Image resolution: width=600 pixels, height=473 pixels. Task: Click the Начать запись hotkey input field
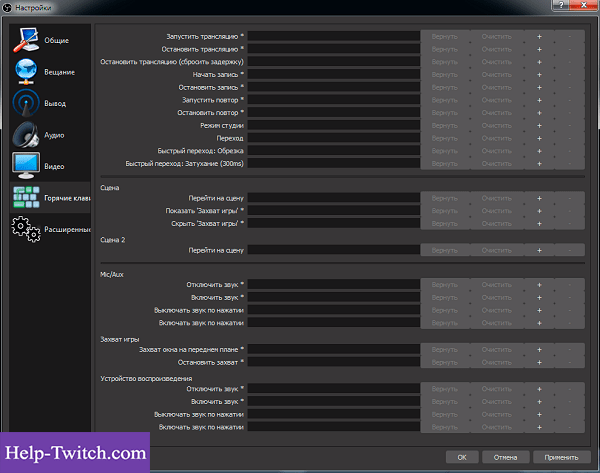333,74
